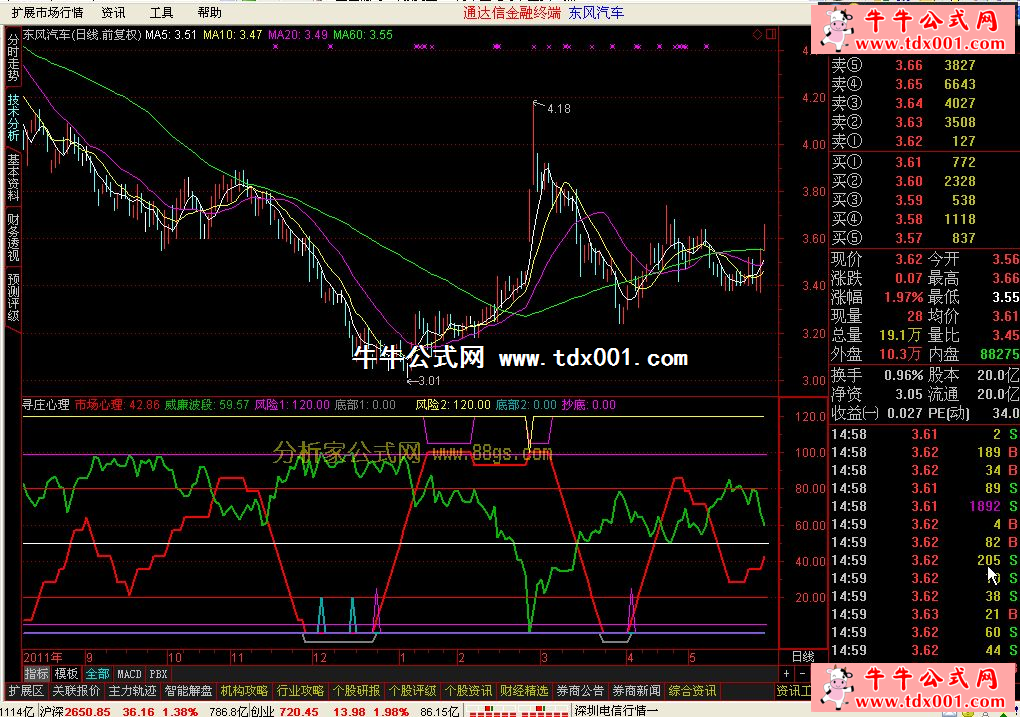Click the 卖⑤ 3.66 order row
Image resolution: width=1020 pixels, height=717 pixels.
[x=904, y=65]
